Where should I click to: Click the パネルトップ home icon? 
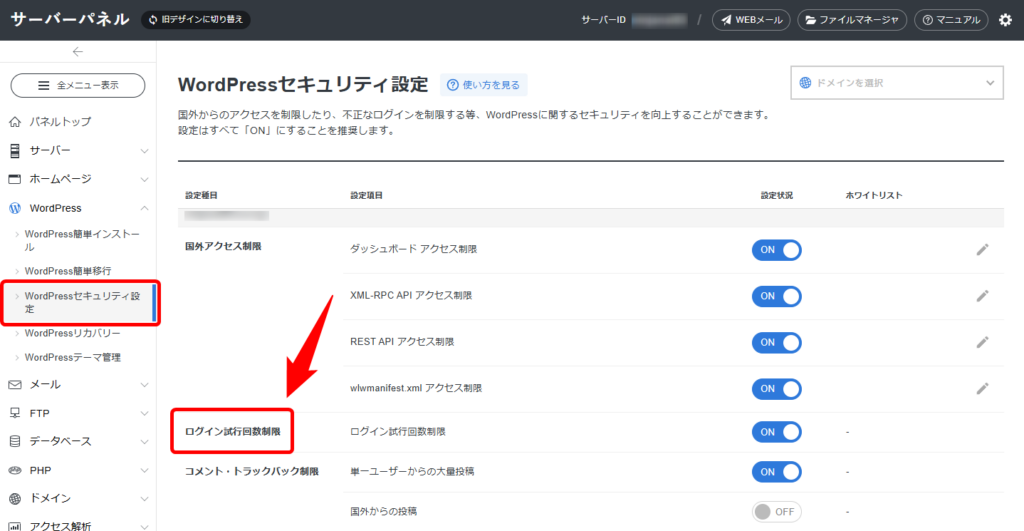tap(15, 122)
